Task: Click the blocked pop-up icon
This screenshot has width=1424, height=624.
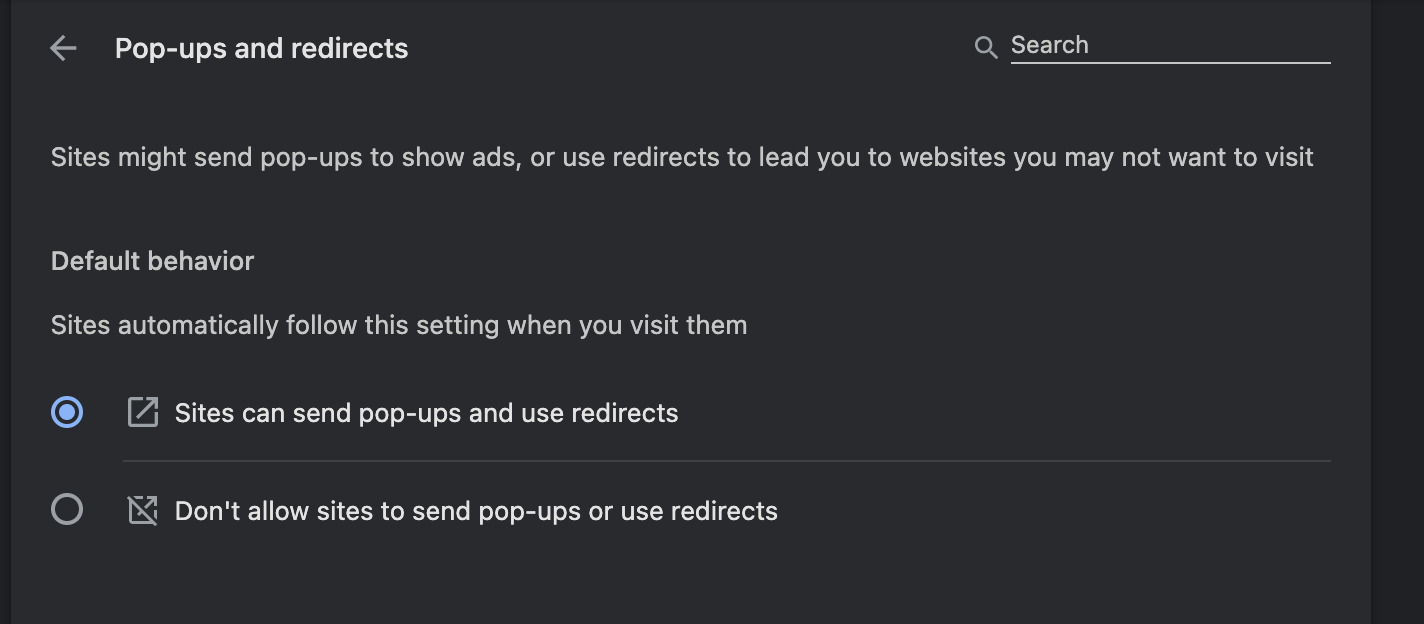Action: [x=143, y=511]
